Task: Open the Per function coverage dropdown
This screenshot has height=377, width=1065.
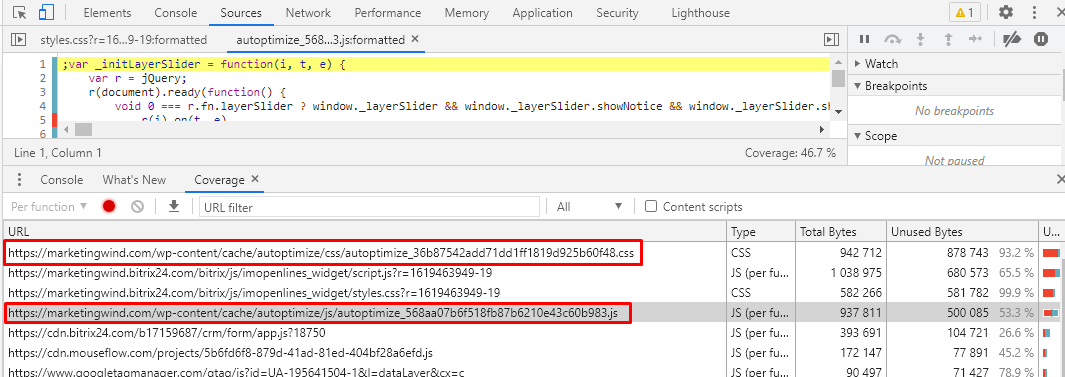Action: pyautogui.click(x=50, y=207)
